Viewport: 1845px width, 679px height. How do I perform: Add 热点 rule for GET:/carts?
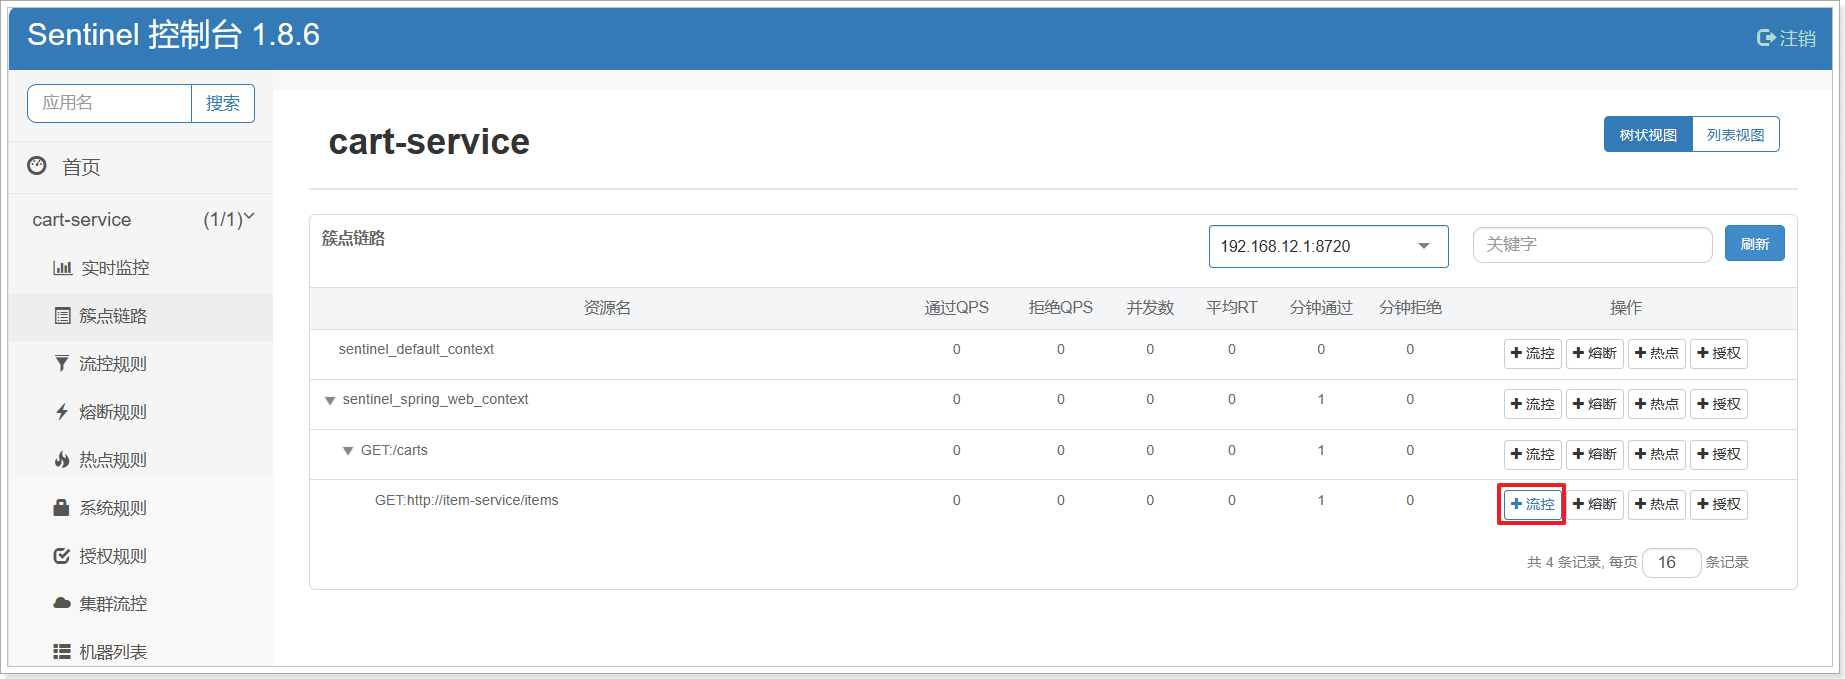point(1657,454)
